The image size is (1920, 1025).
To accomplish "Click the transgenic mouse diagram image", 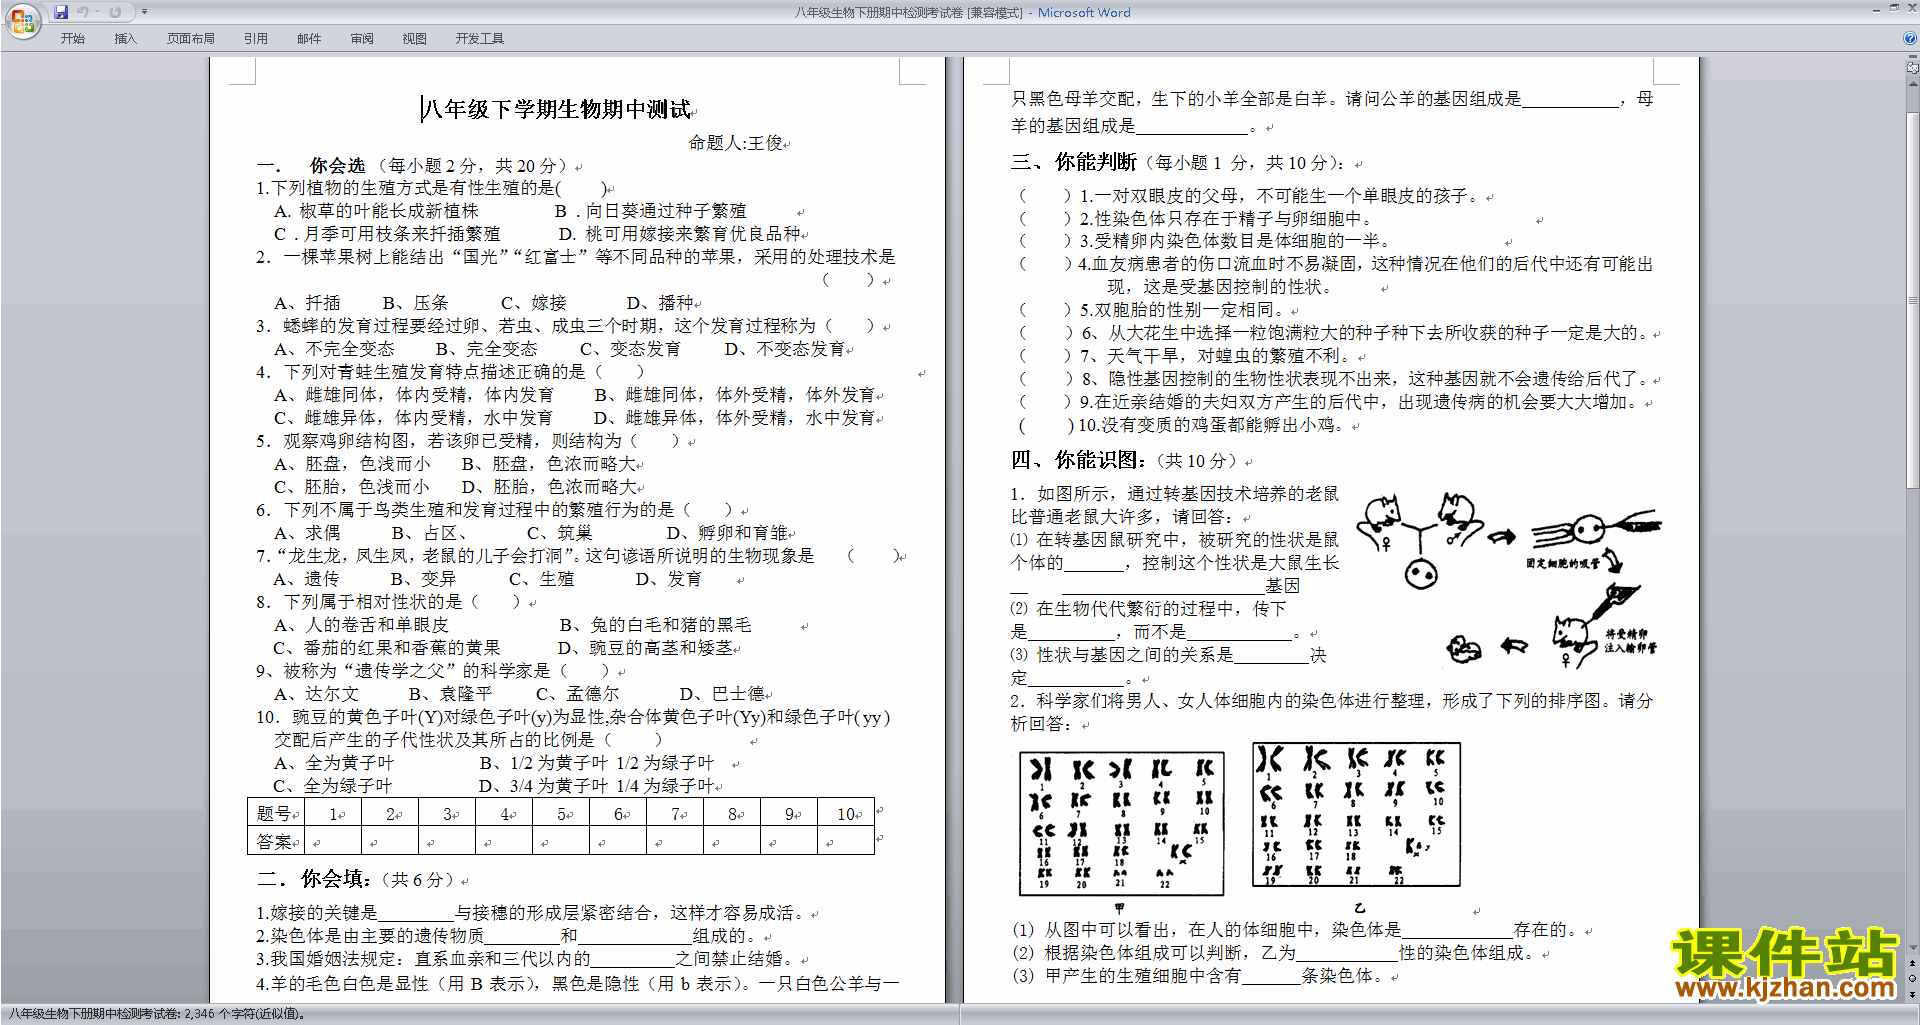I will [1507, 580].
